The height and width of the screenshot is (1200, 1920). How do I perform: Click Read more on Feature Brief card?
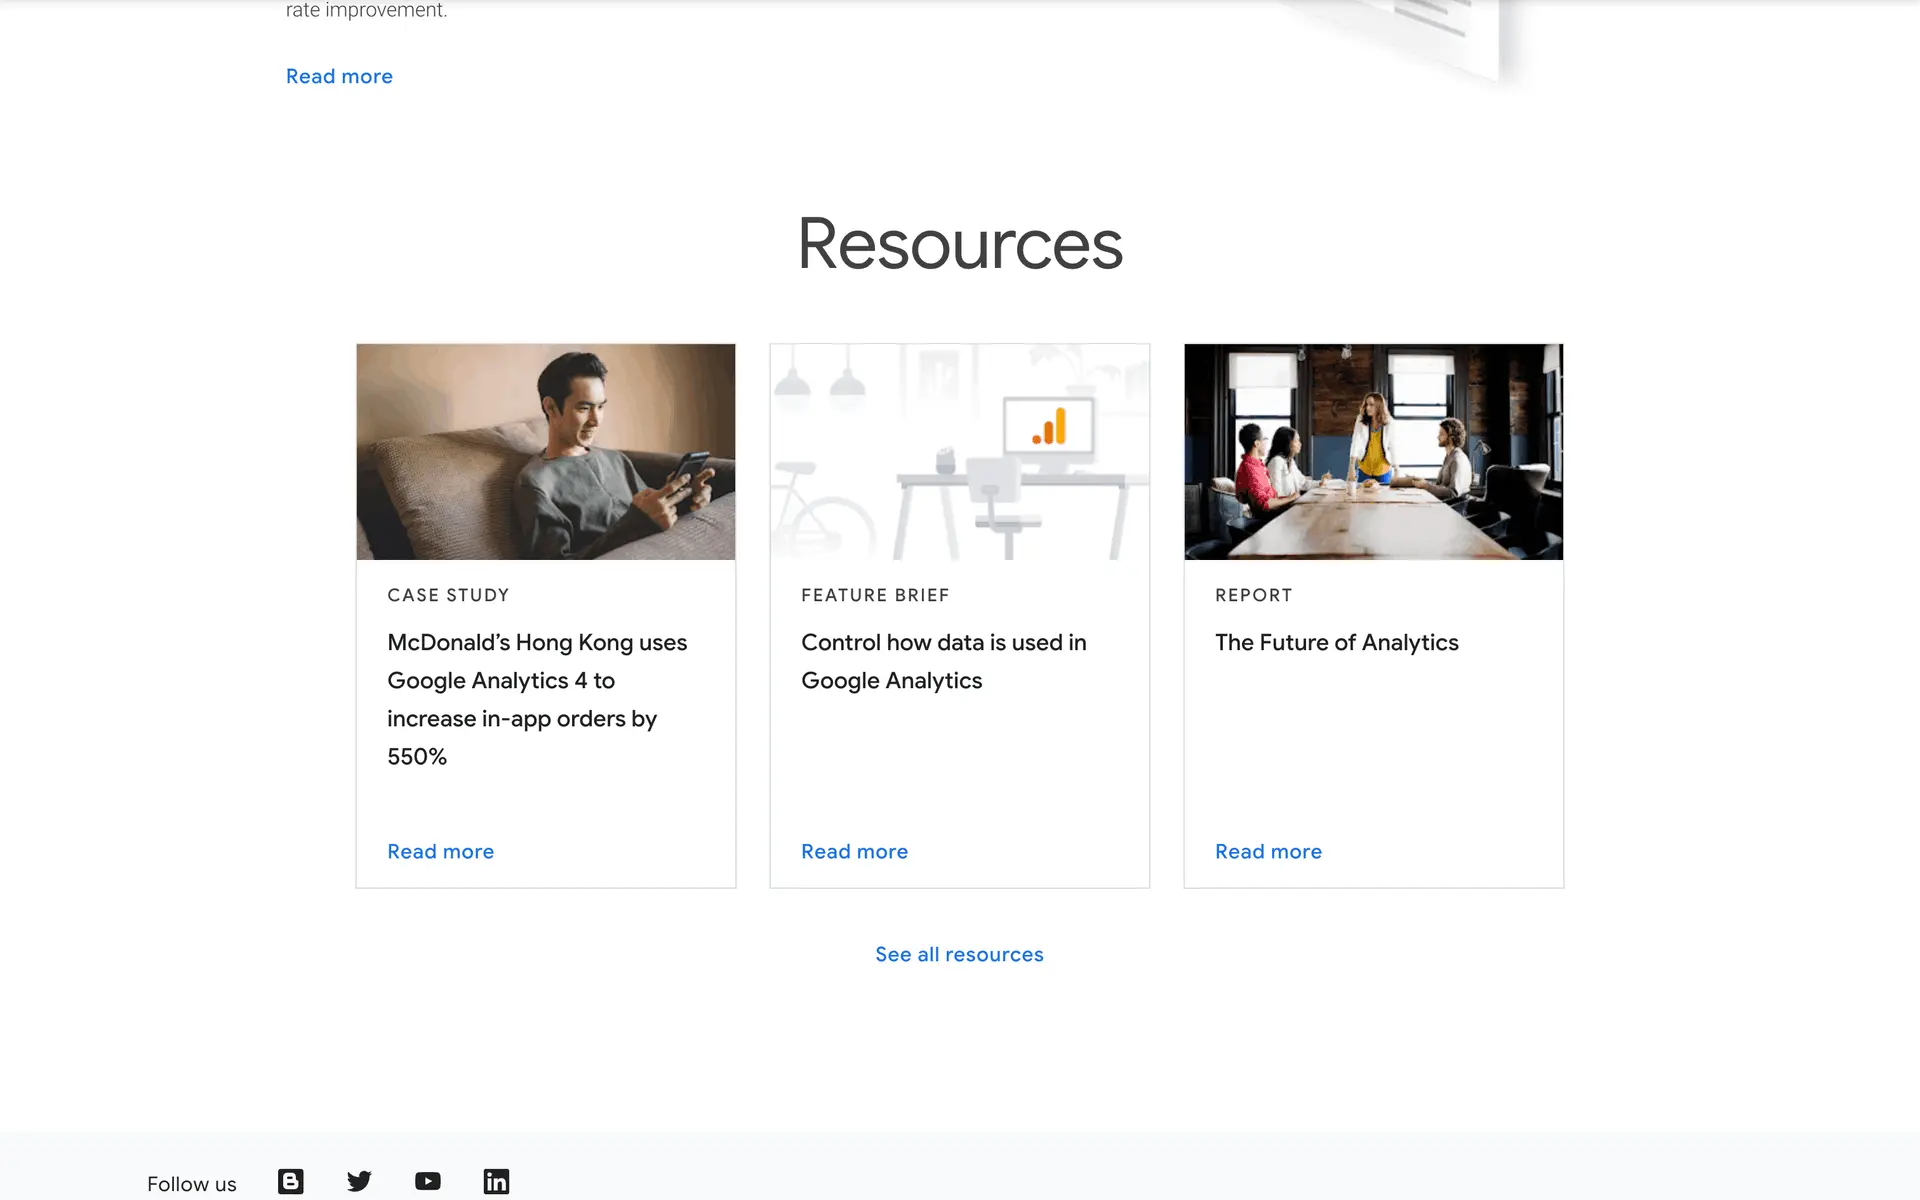(854, 851)
